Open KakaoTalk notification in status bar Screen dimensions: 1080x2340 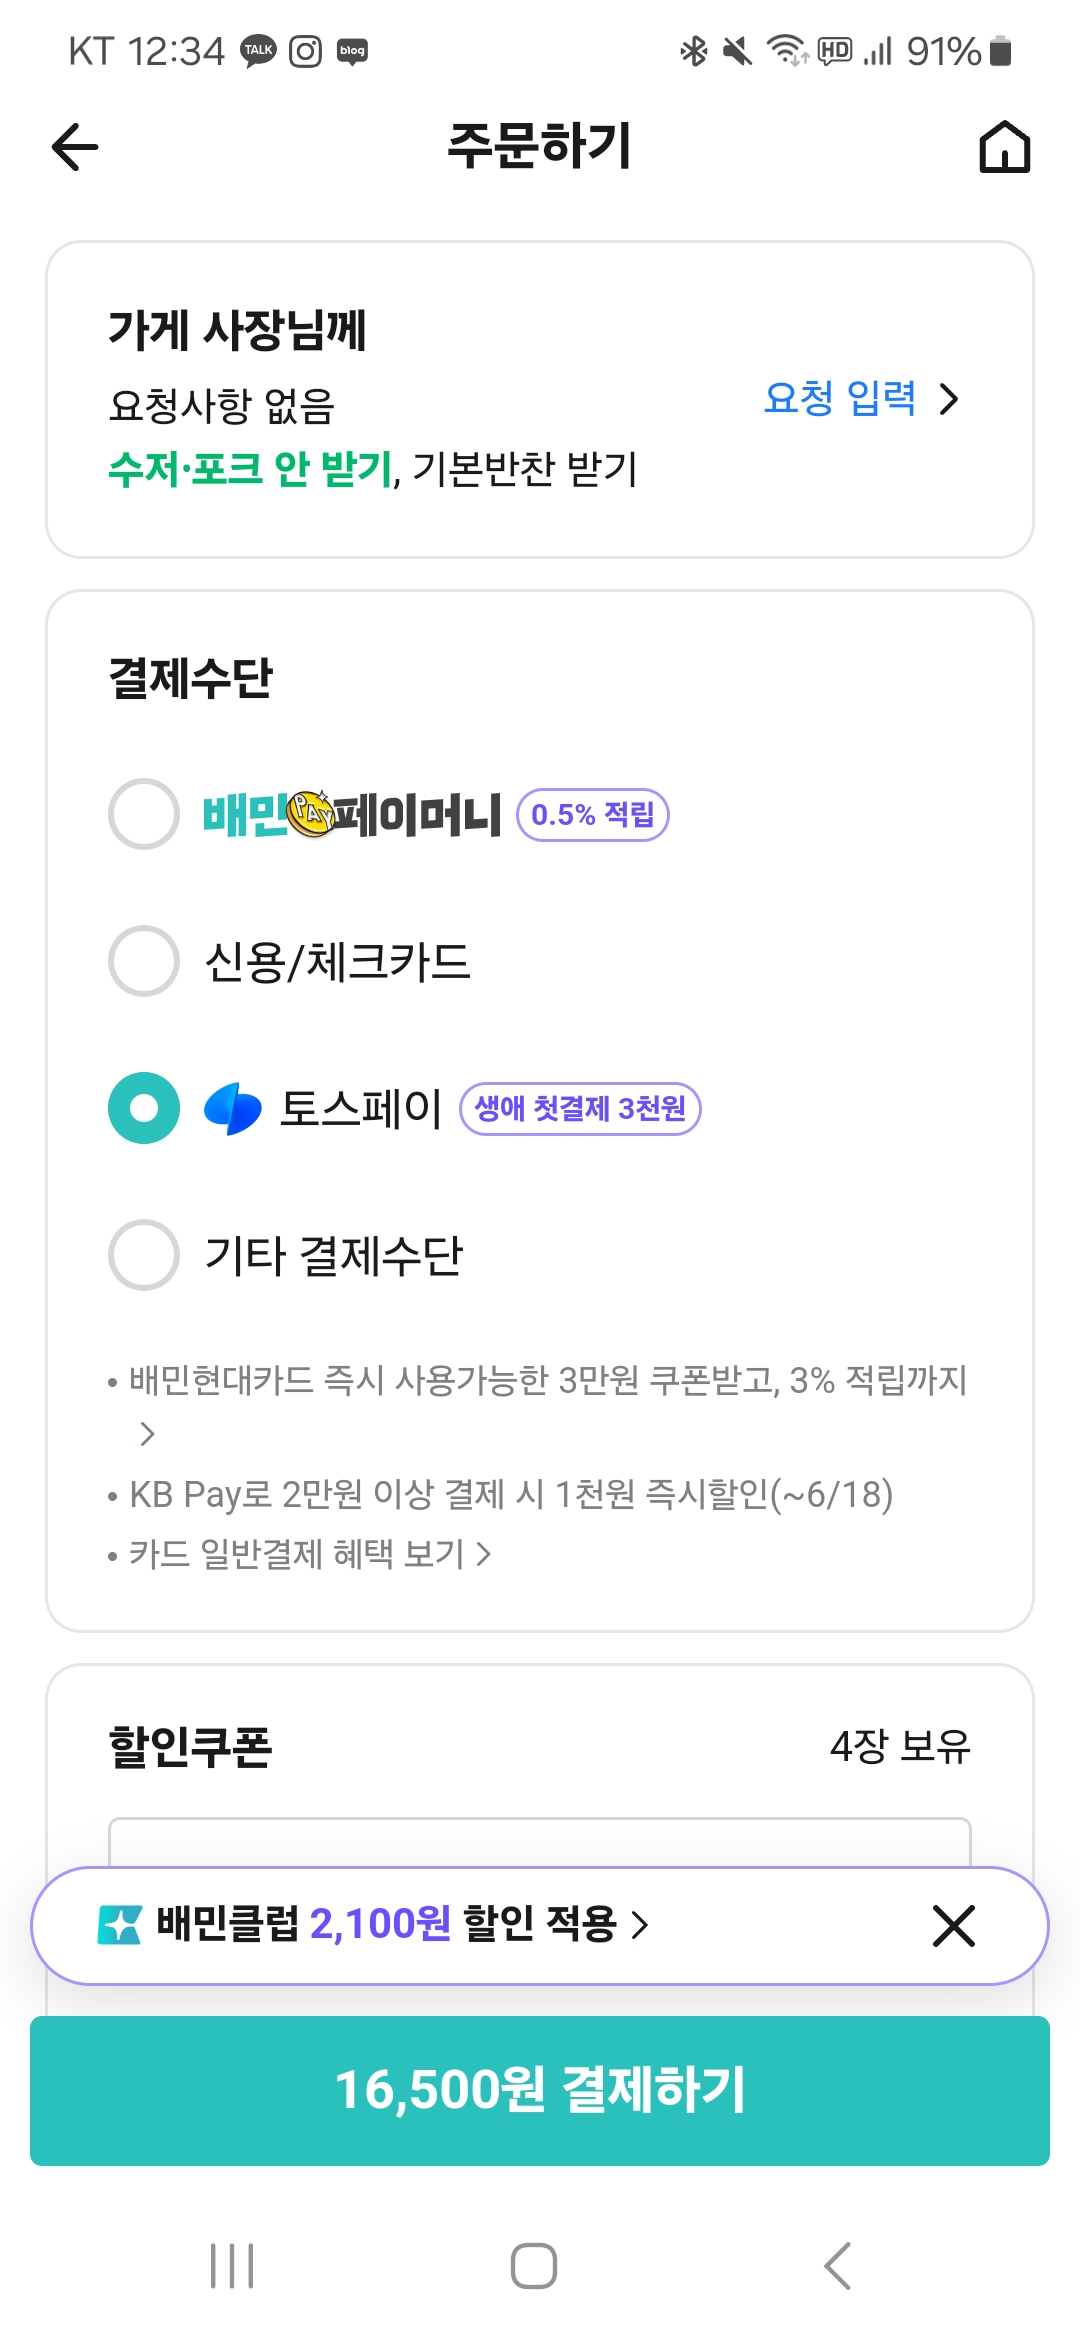point(258,51)
